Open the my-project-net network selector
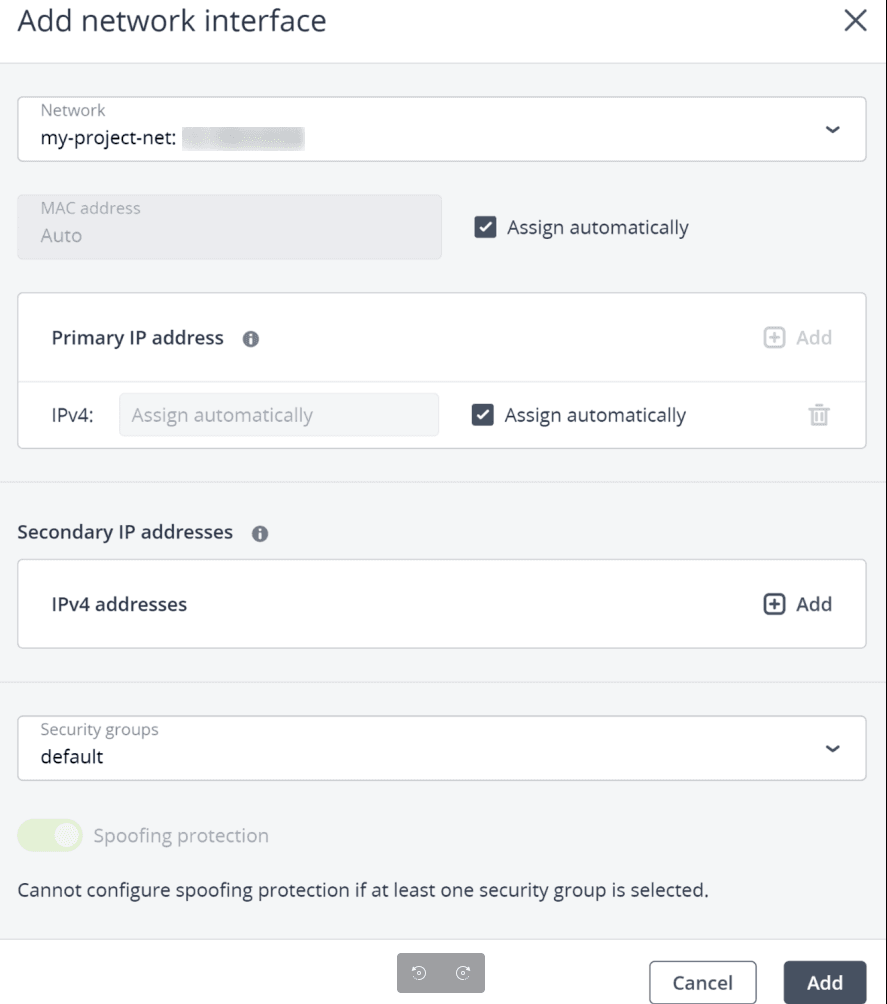The width and height of the screenshot is (887, 1004). (400, 130)
